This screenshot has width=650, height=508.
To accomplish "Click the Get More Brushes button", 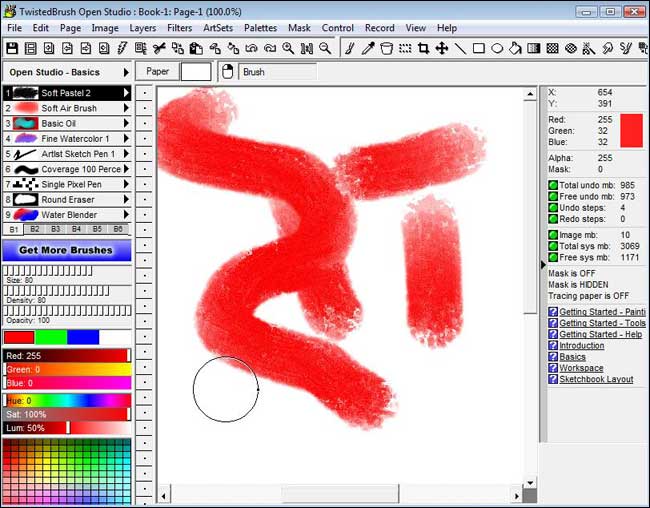I will tap(67, 250).
